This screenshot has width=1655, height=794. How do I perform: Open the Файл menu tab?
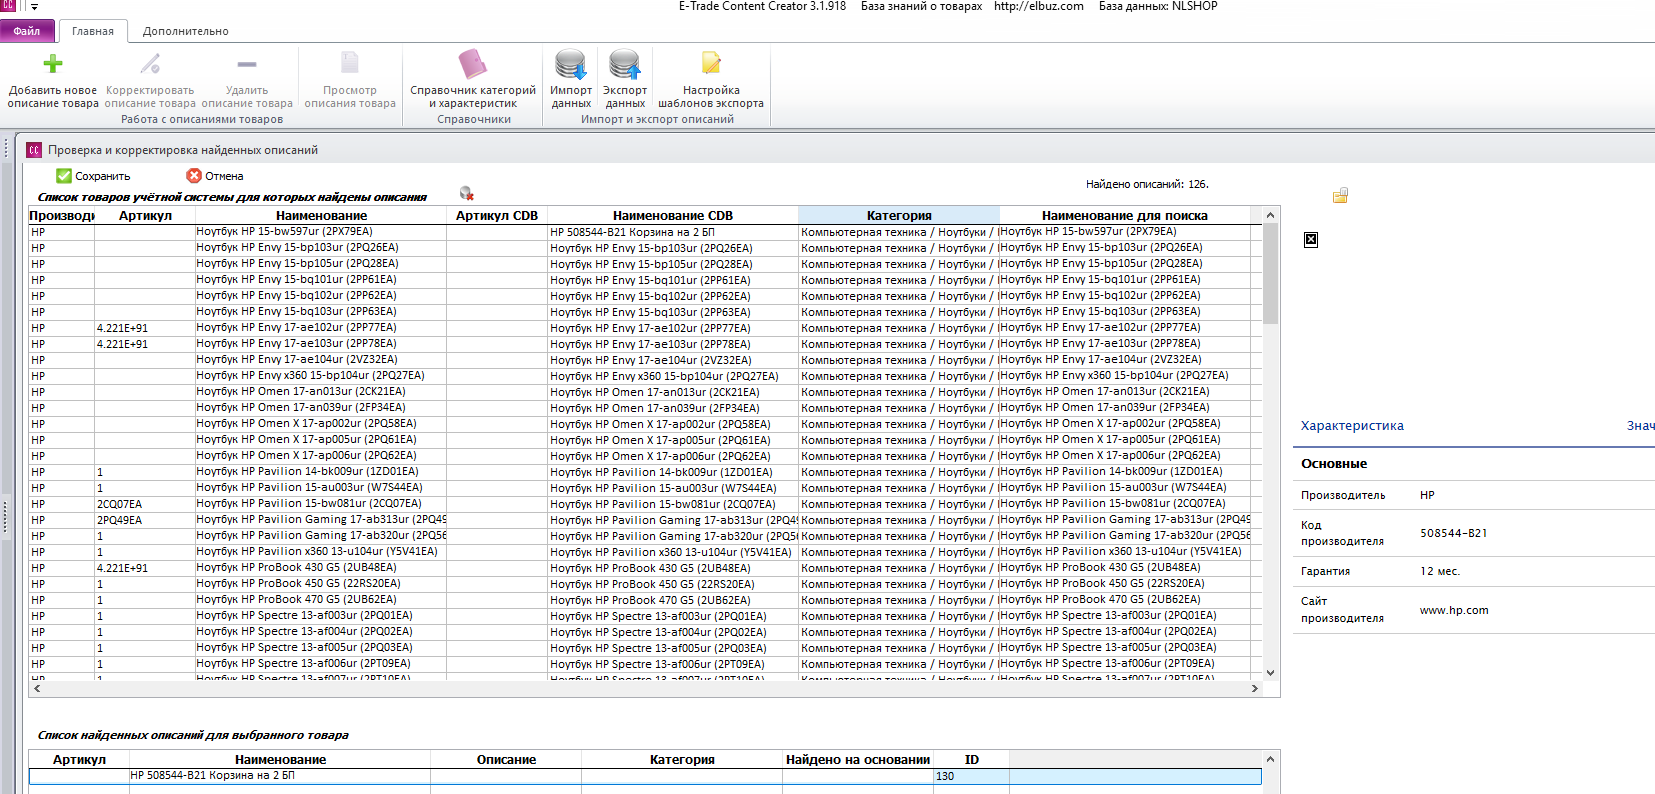pos(27,31)
